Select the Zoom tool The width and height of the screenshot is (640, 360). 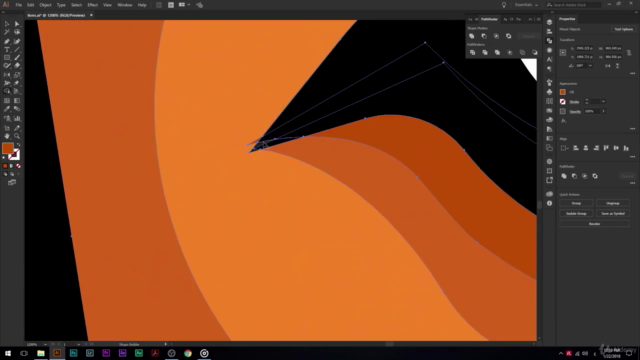(17, 136)
